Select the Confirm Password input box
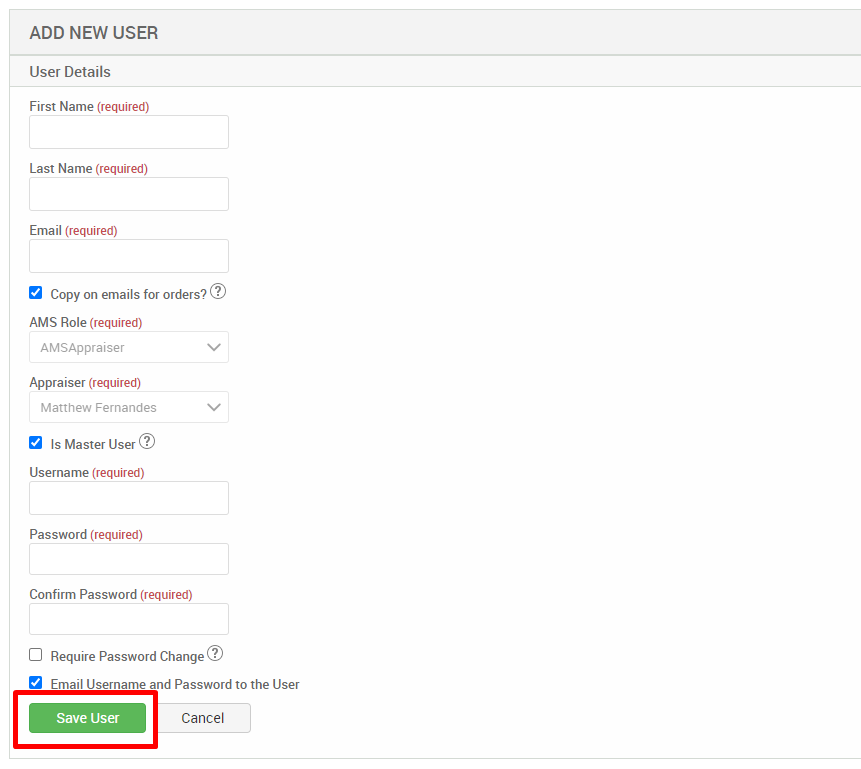This screenshot has height=769, width=861. point(128,619)
